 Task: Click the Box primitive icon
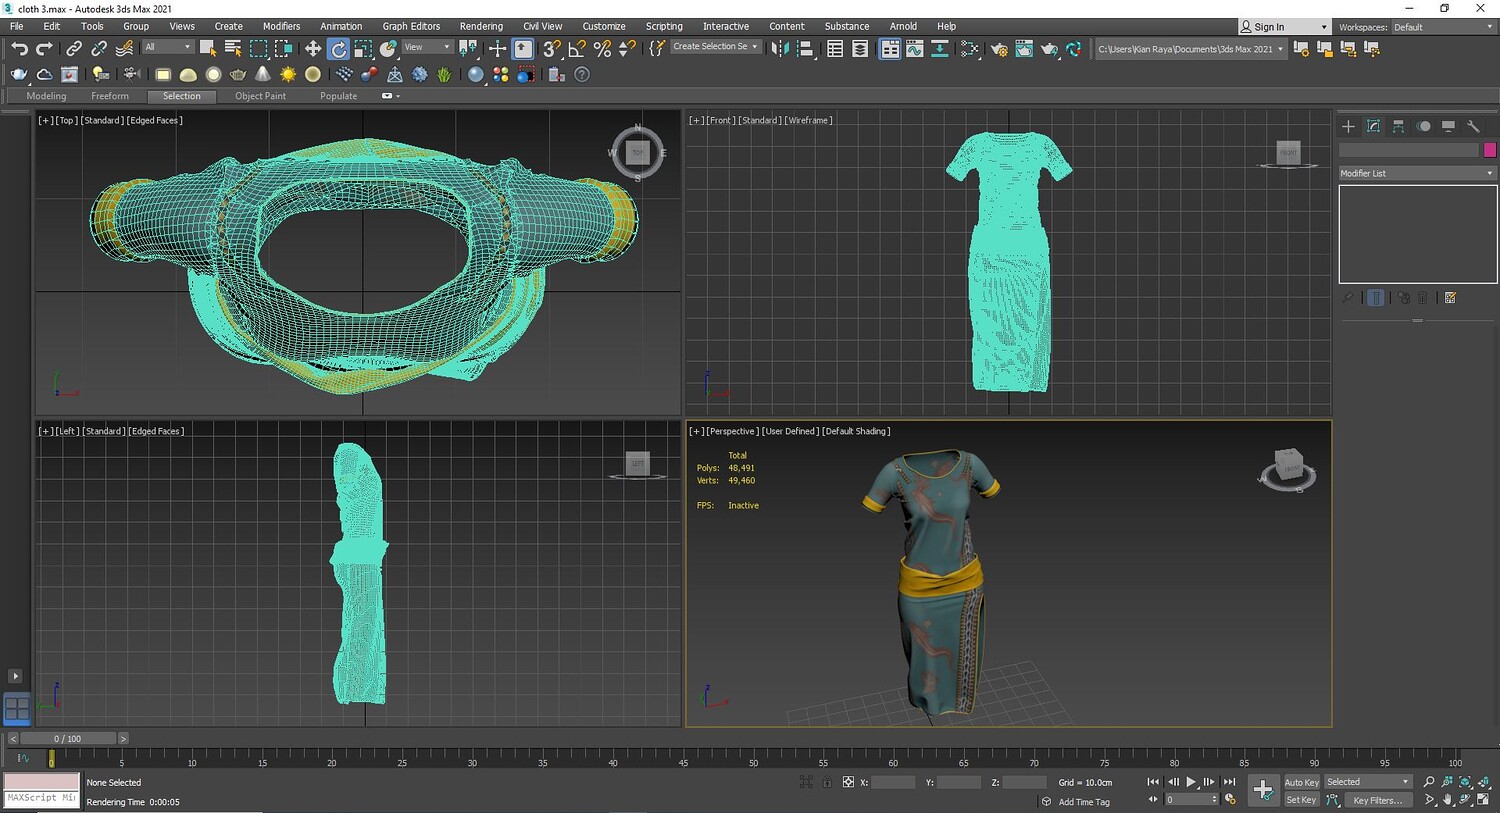(x=163, y=74)
